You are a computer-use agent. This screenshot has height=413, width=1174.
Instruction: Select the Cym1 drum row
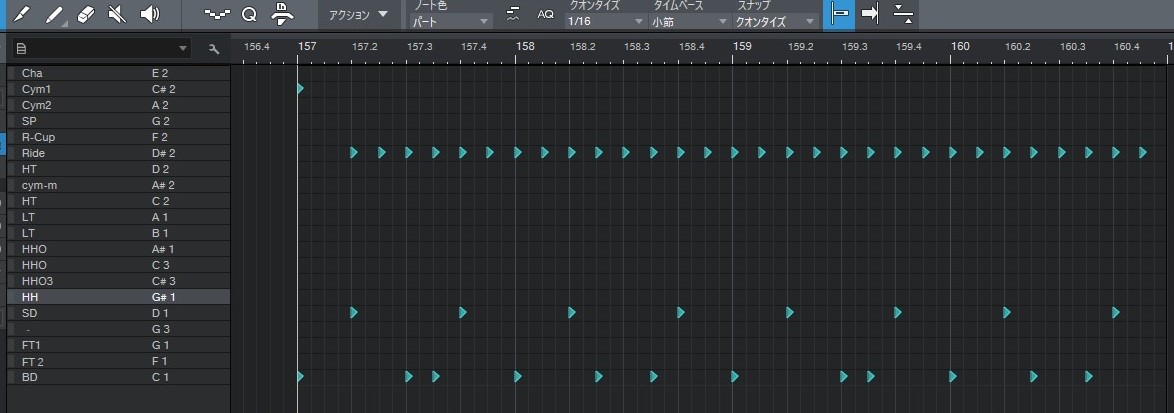click(118, 89)
